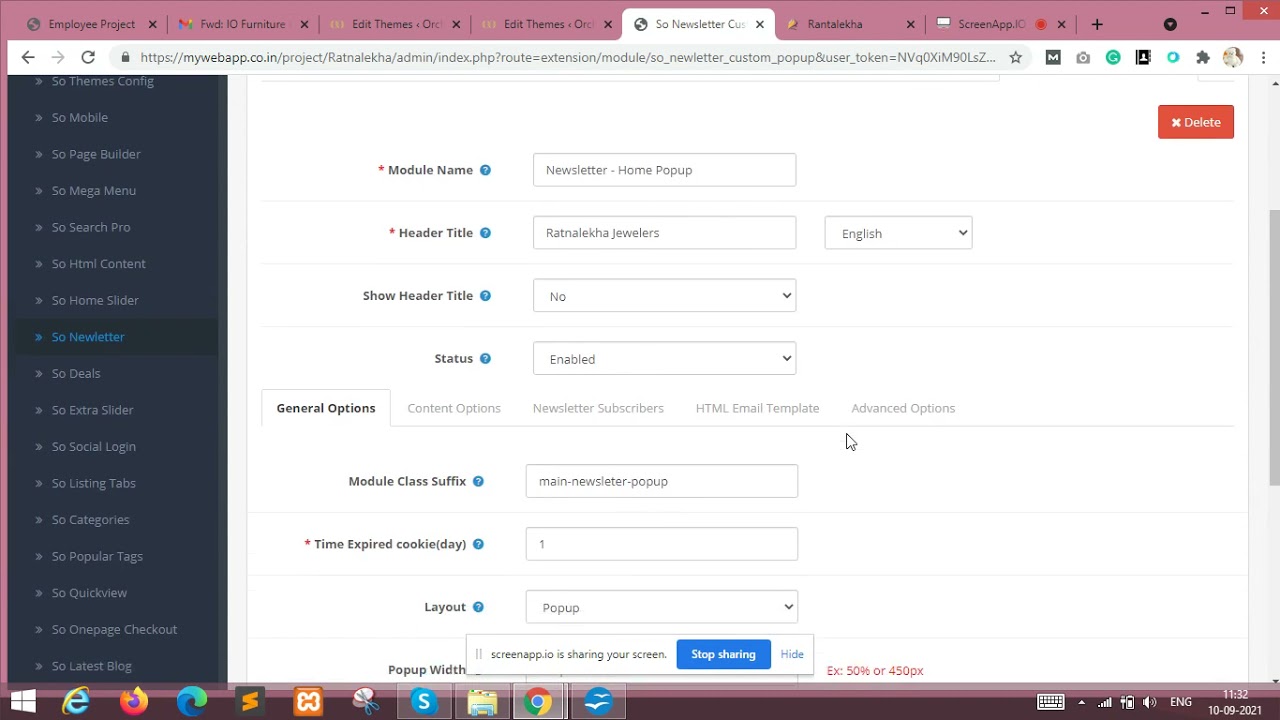This screenshot has width=1280, height=720.
Task: Open the browser extensions puzzle icon
Action: 1203,58
